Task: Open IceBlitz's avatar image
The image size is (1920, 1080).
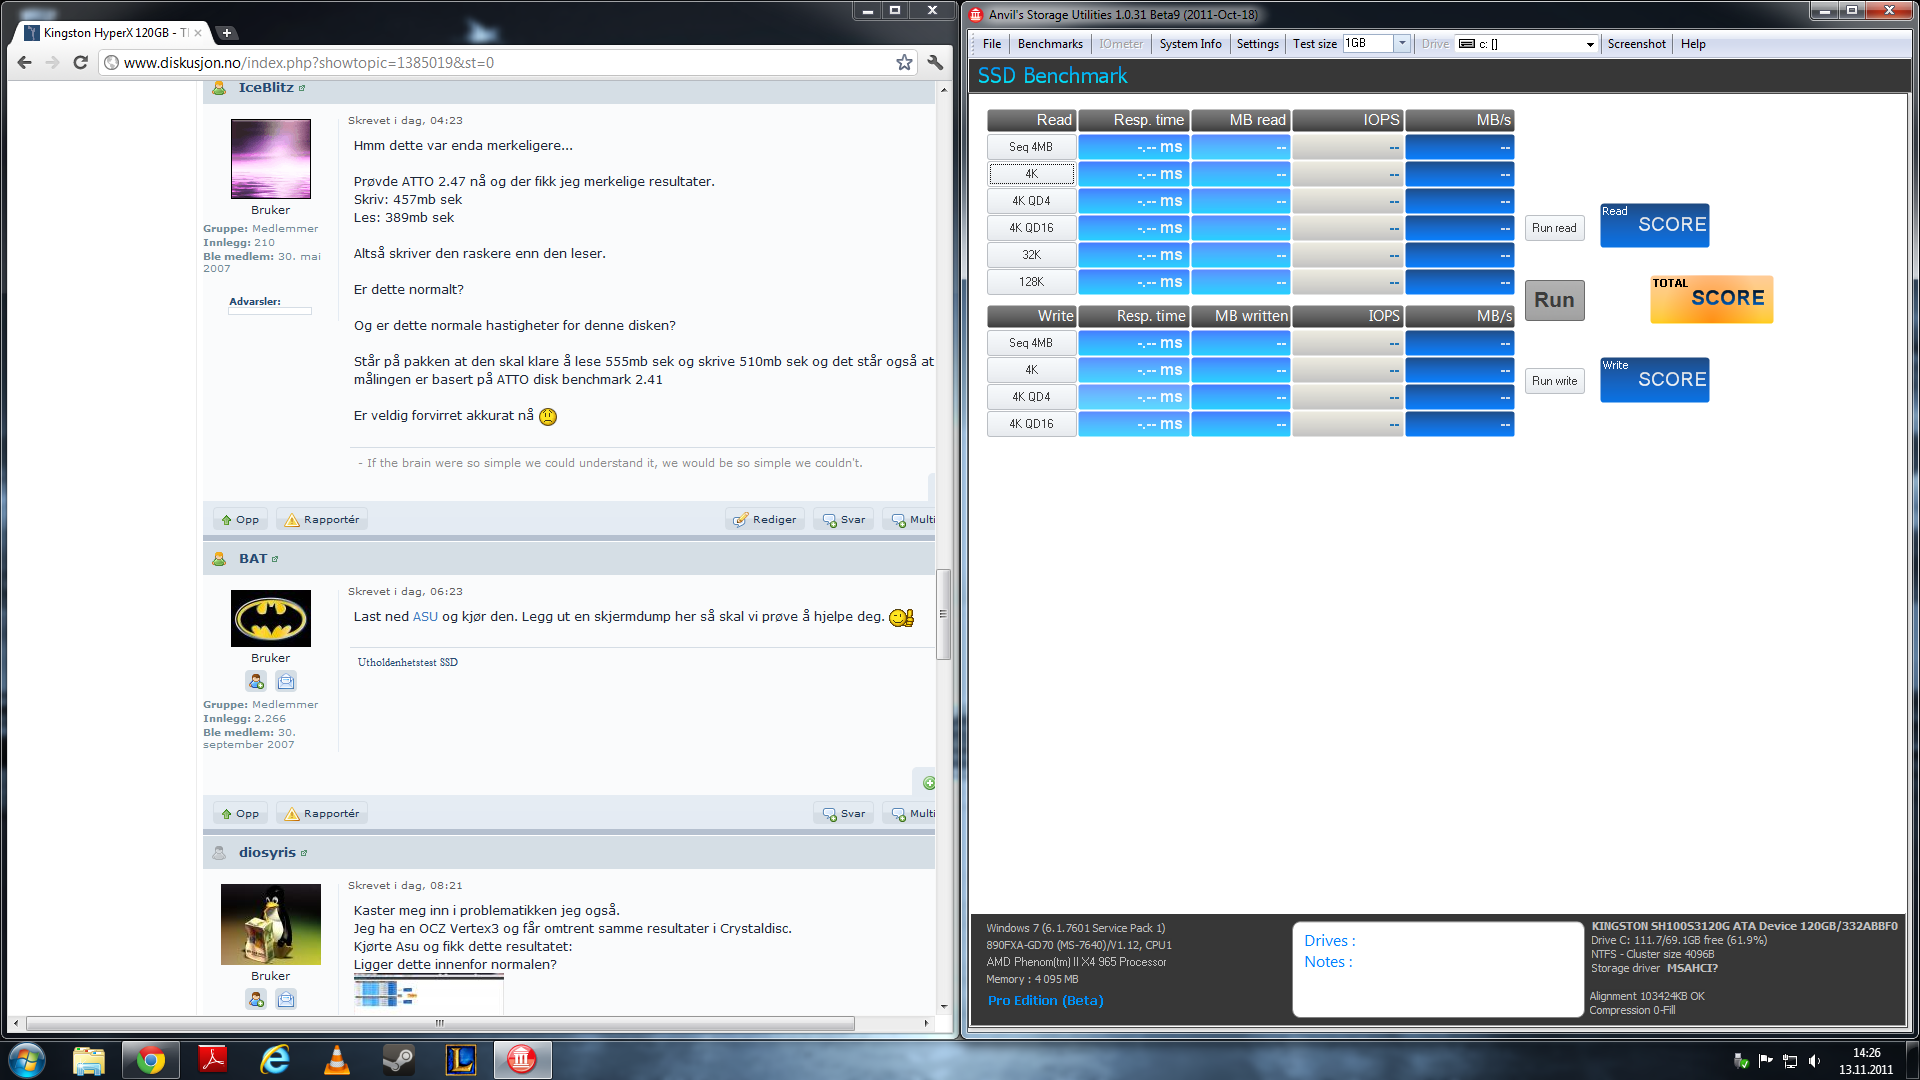Action: pos(270,159)
